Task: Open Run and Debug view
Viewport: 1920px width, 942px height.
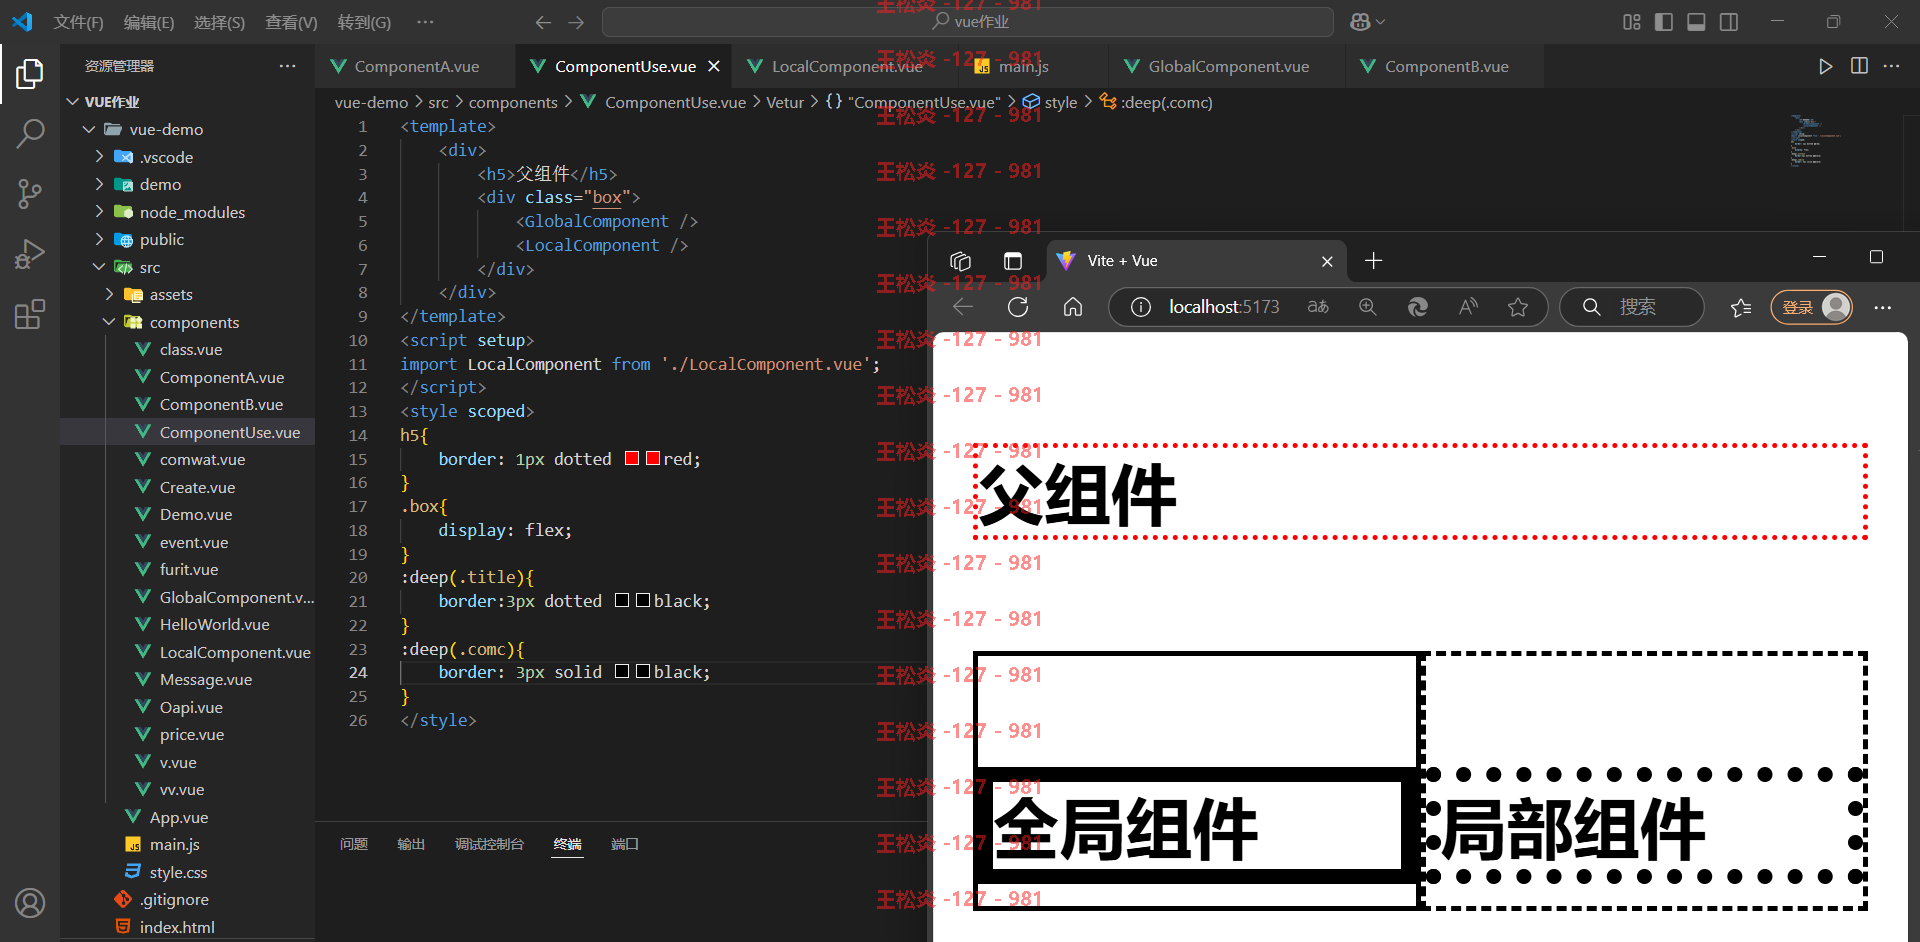Action: [30, 254]
